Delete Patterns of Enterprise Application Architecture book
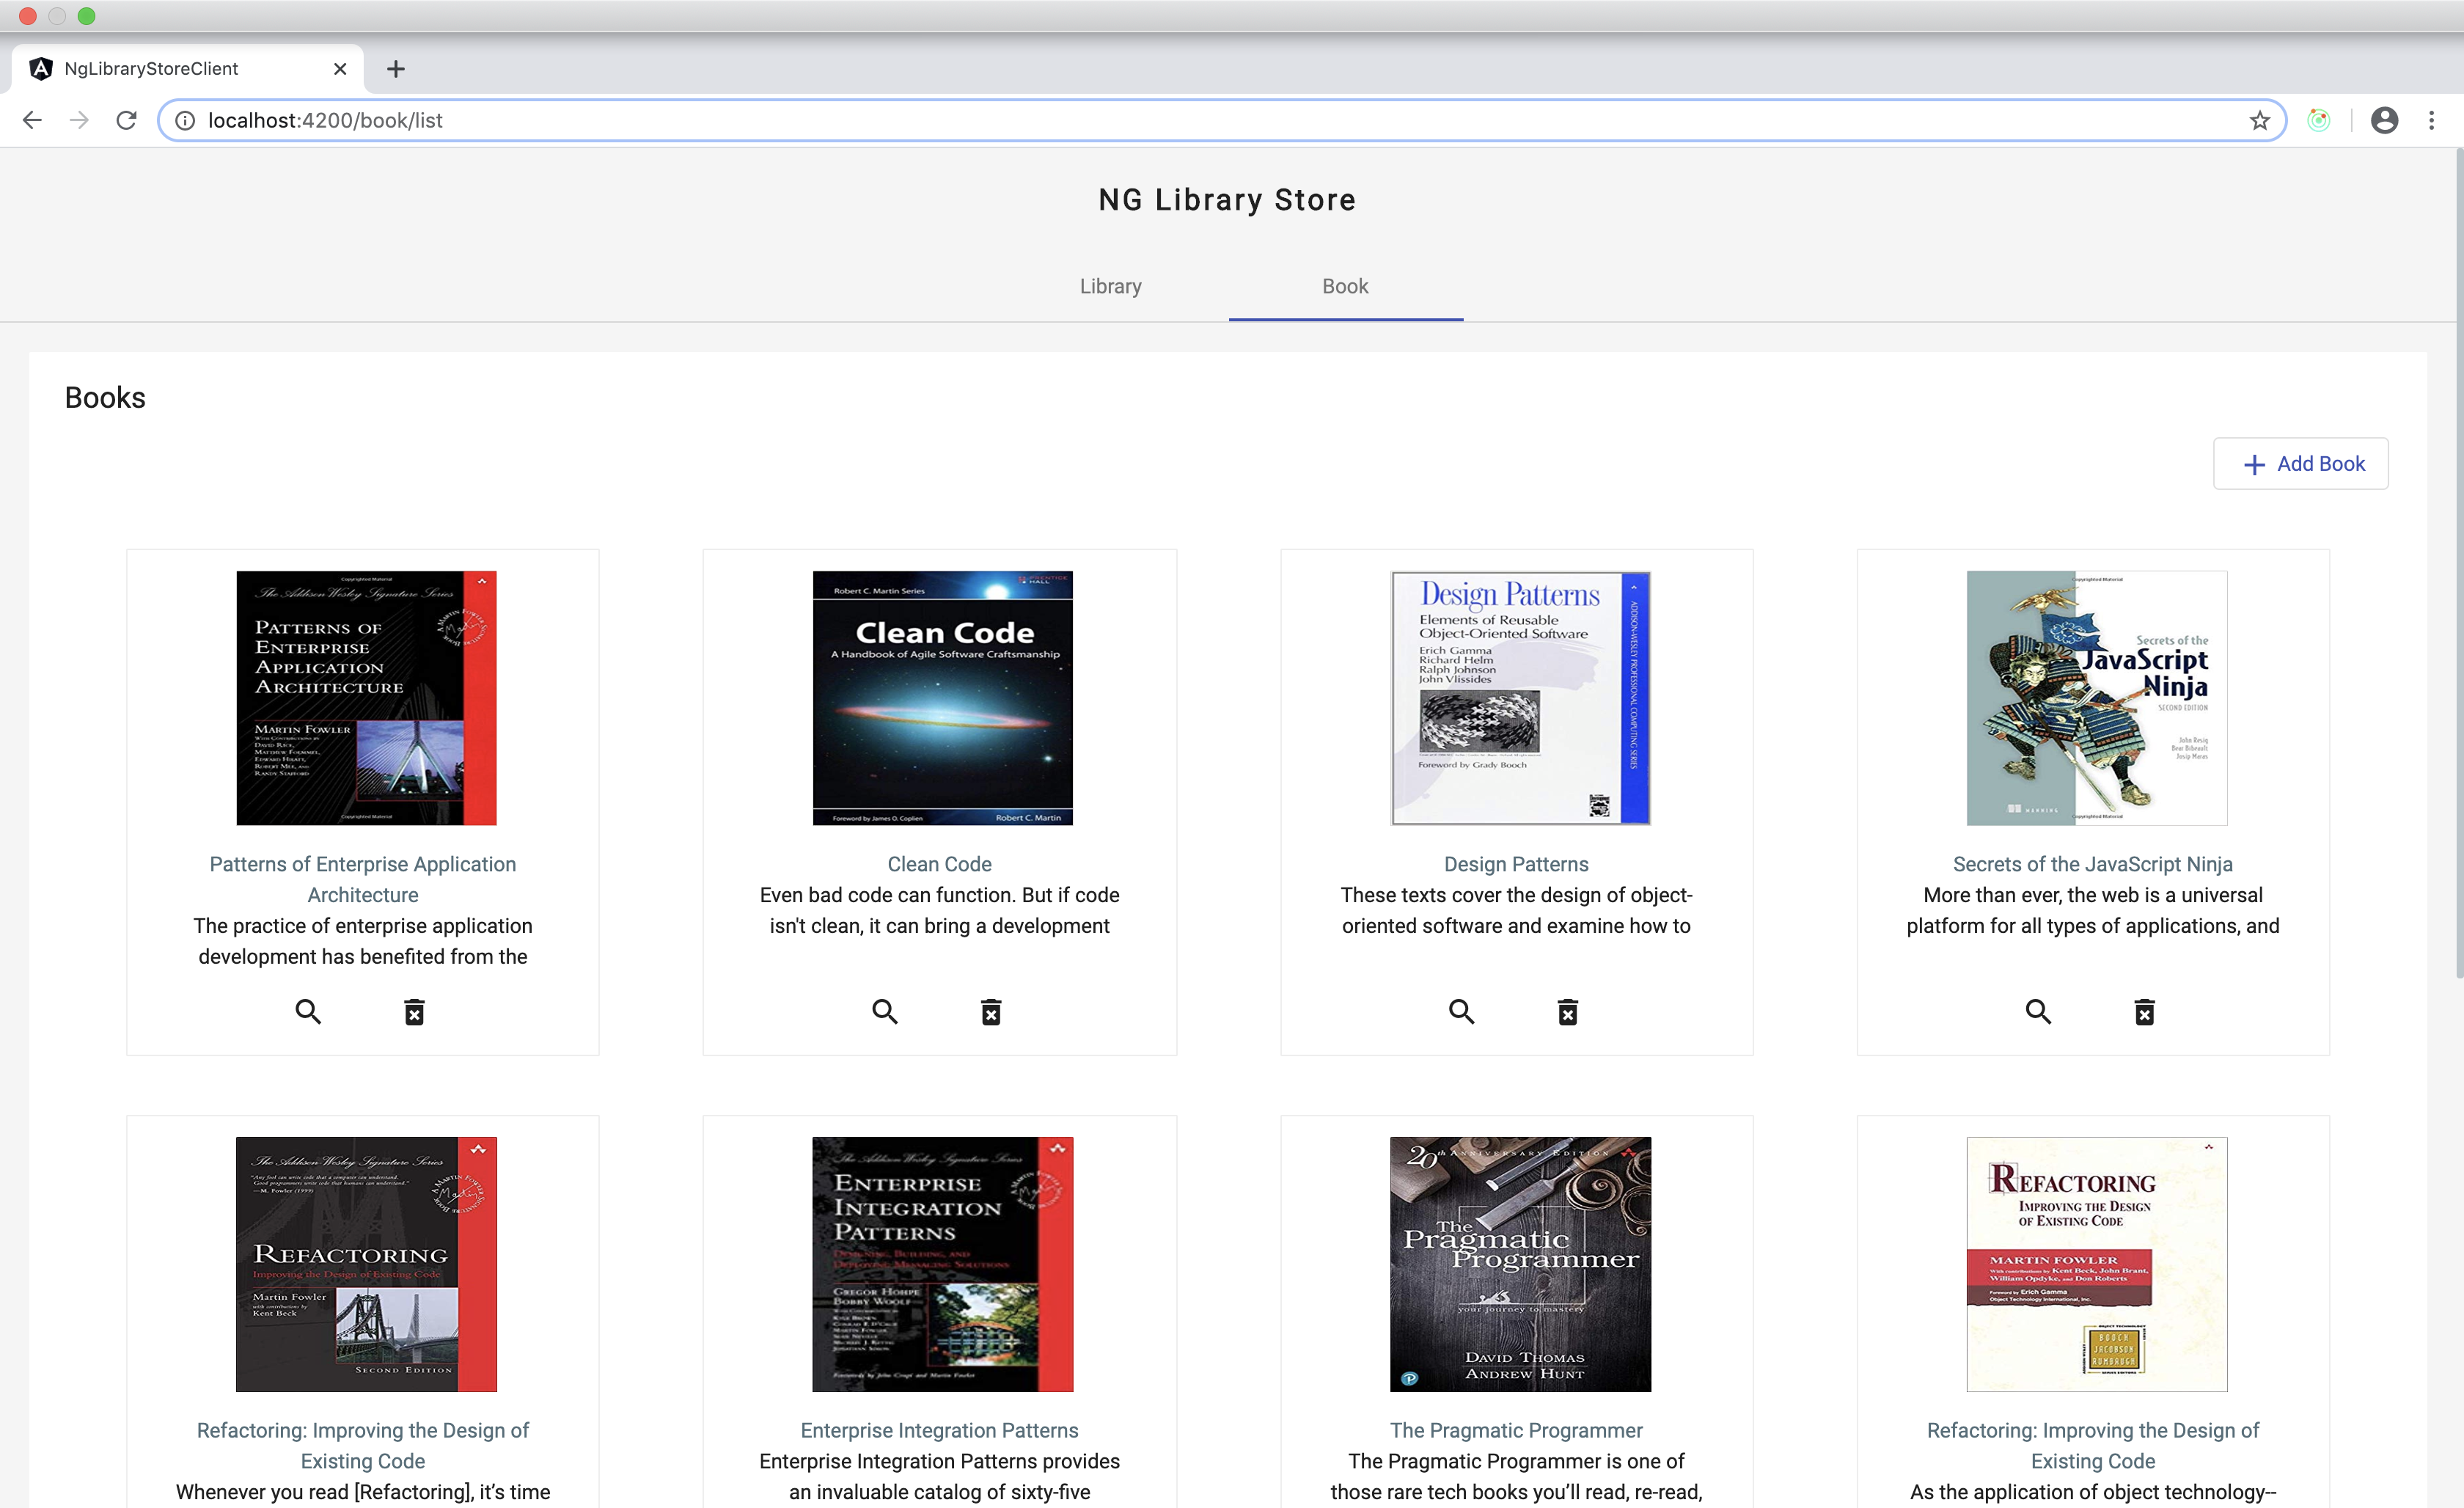This screenshot has width=2464, height=1508. click(414, 1012)
